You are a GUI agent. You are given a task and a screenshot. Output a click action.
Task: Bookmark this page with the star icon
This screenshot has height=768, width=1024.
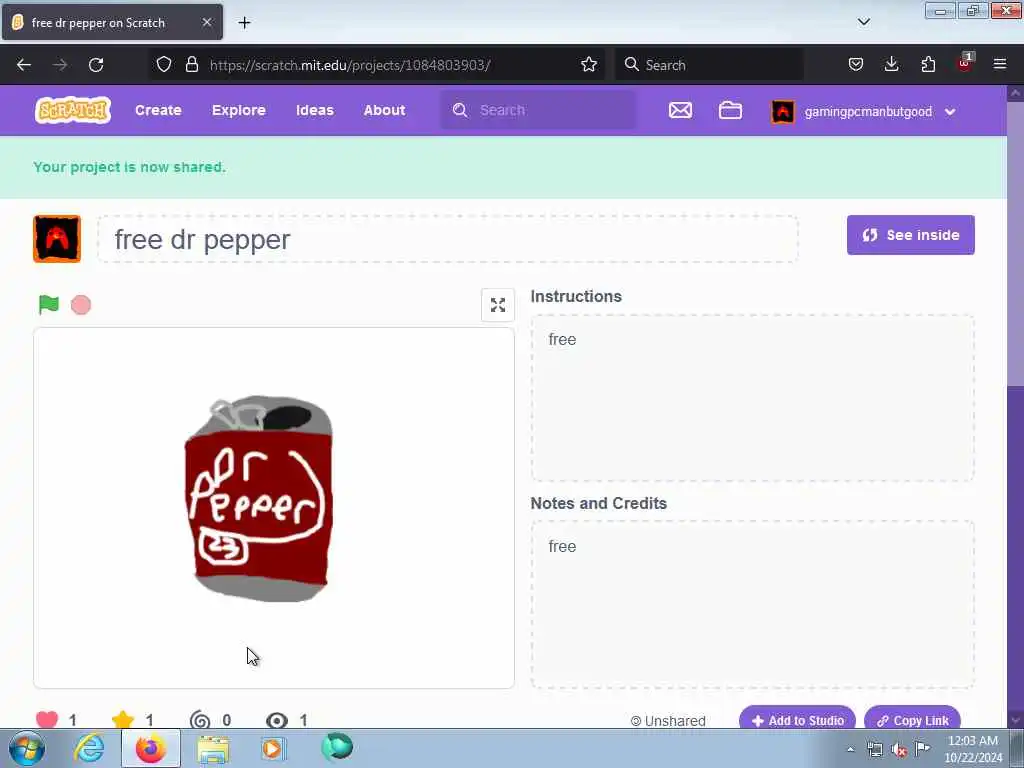[588, 65]
